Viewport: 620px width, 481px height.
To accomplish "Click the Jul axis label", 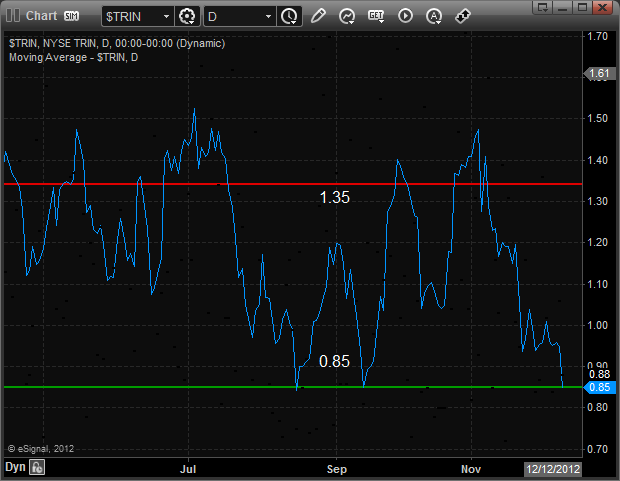I will pos(188,469).
